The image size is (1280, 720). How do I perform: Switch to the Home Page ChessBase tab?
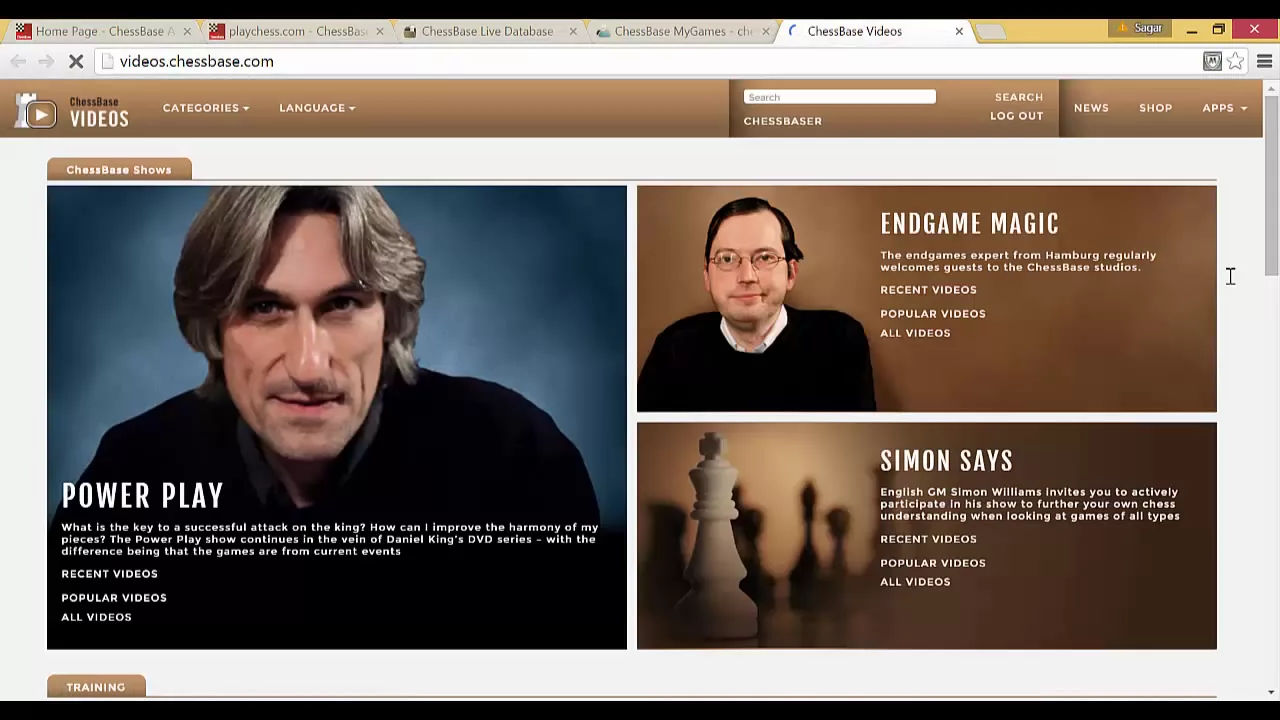(x=100, y=31)
